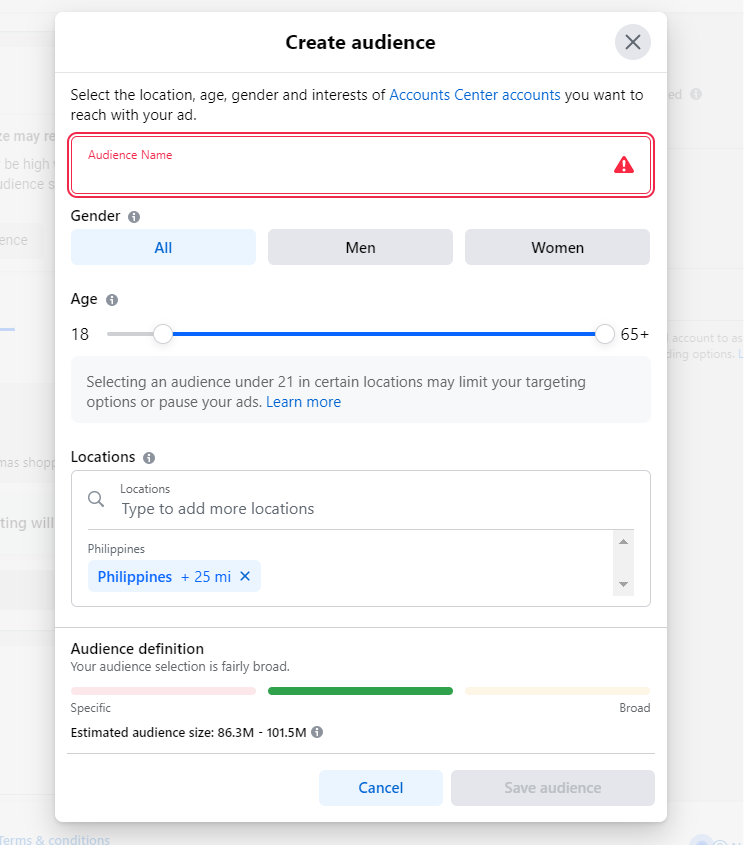Click the locations list scroll up arrow
Image resolution: width=745 pixels, height=845 pixels.
point(623,542)
